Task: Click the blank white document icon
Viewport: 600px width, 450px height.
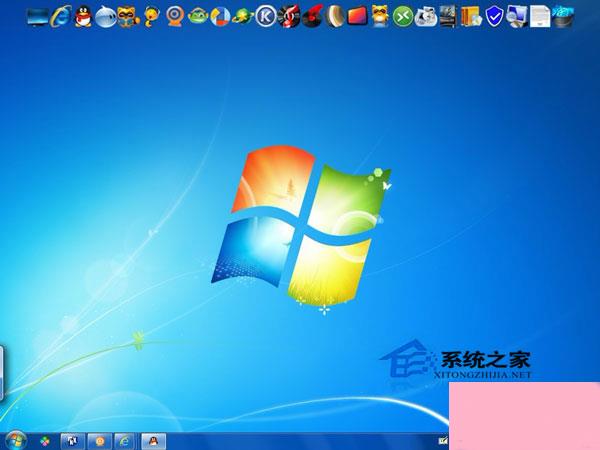Action: pos(540,17)
